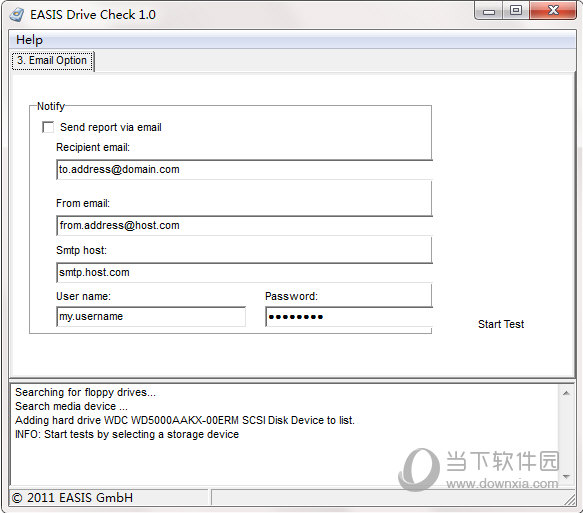Maximize the EASIS Drive Check window
The height and width of the screenshot is (513, 583).
(x=516, y=10)
